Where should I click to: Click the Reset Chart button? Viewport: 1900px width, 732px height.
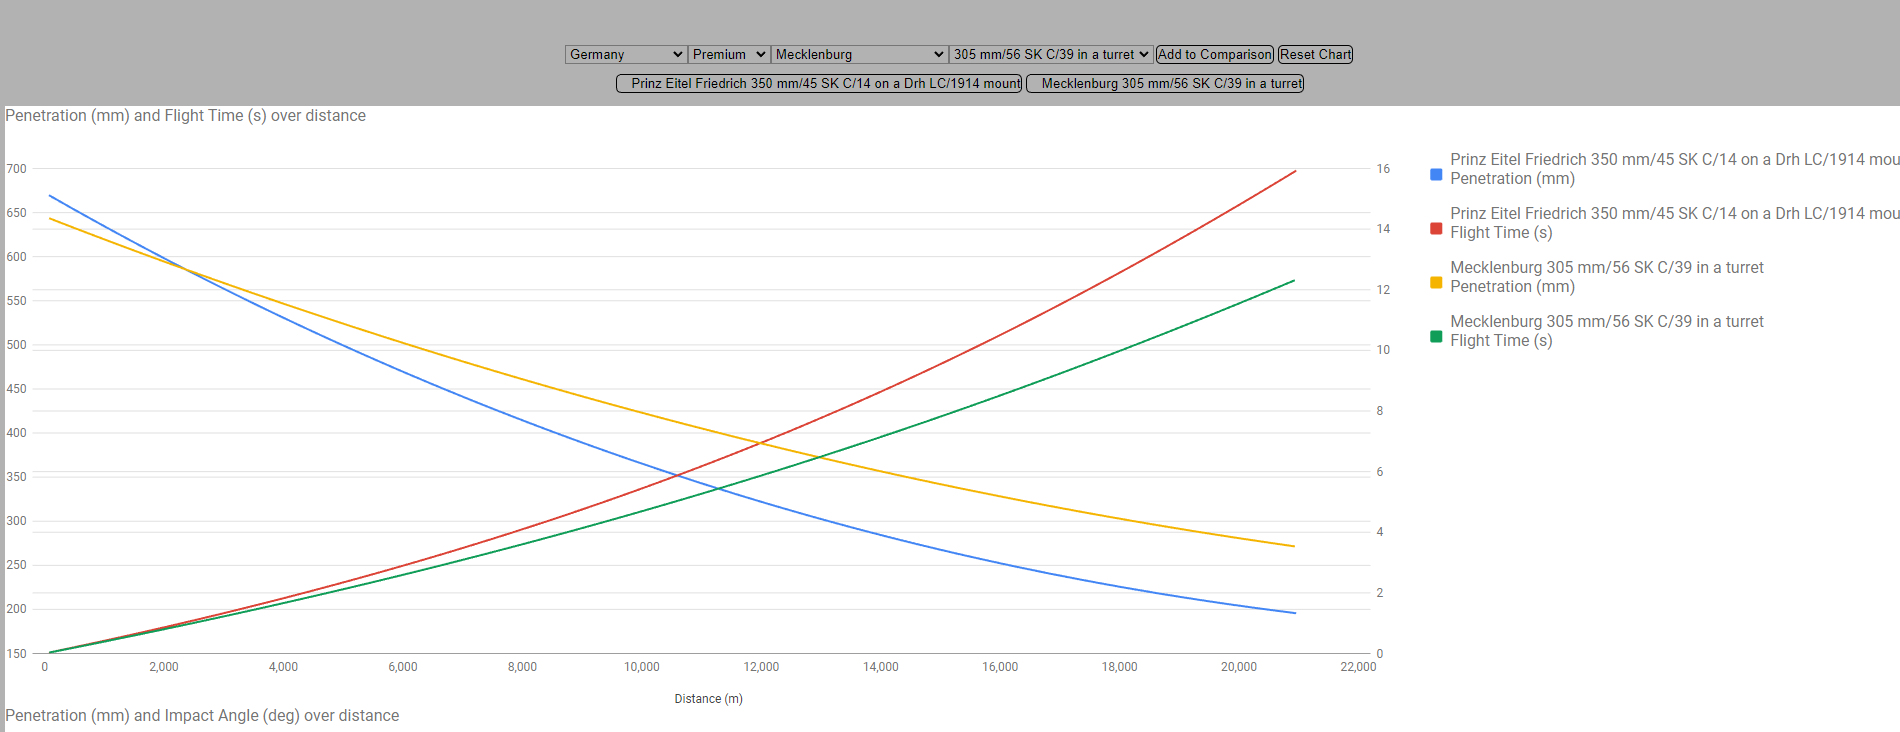[1315, 54]
